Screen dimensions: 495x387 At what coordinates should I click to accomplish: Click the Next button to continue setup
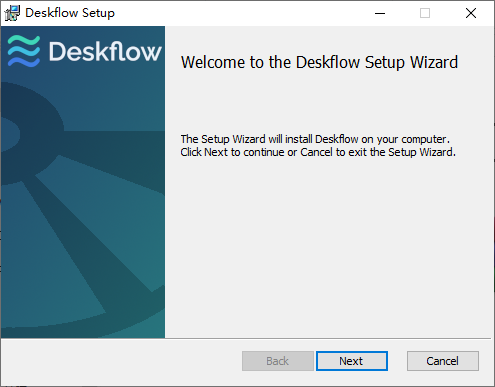click(x=352, y=361)
